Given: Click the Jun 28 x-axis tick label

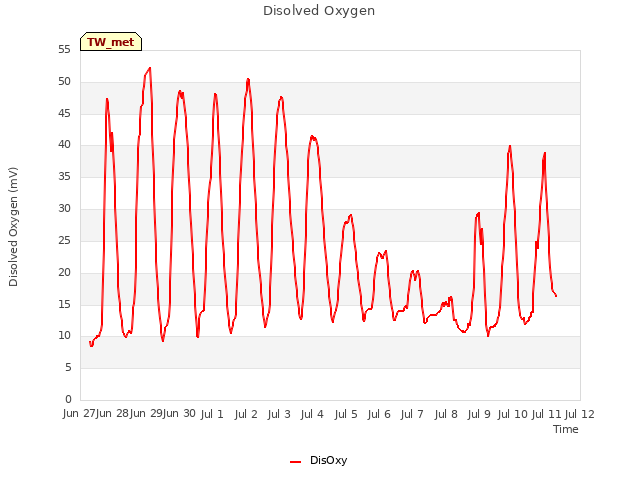Looking at the screenshot, I should [x=112, y=413].
